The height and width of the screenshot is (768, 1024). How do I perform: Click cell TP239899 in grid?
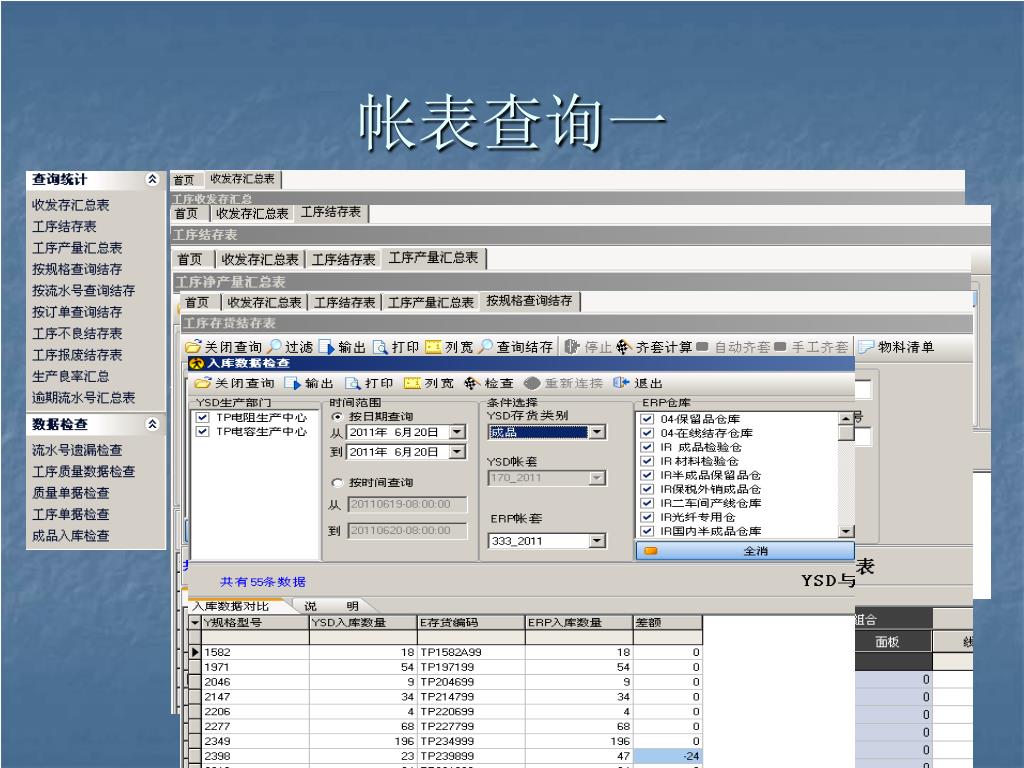click(472, 756)
